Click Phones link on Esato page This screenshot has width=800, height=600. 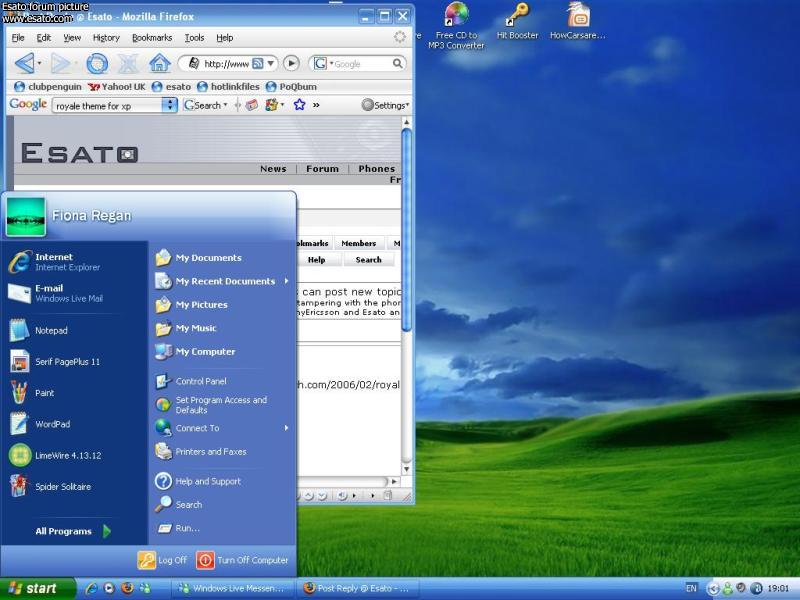click(x=377, y=168)
